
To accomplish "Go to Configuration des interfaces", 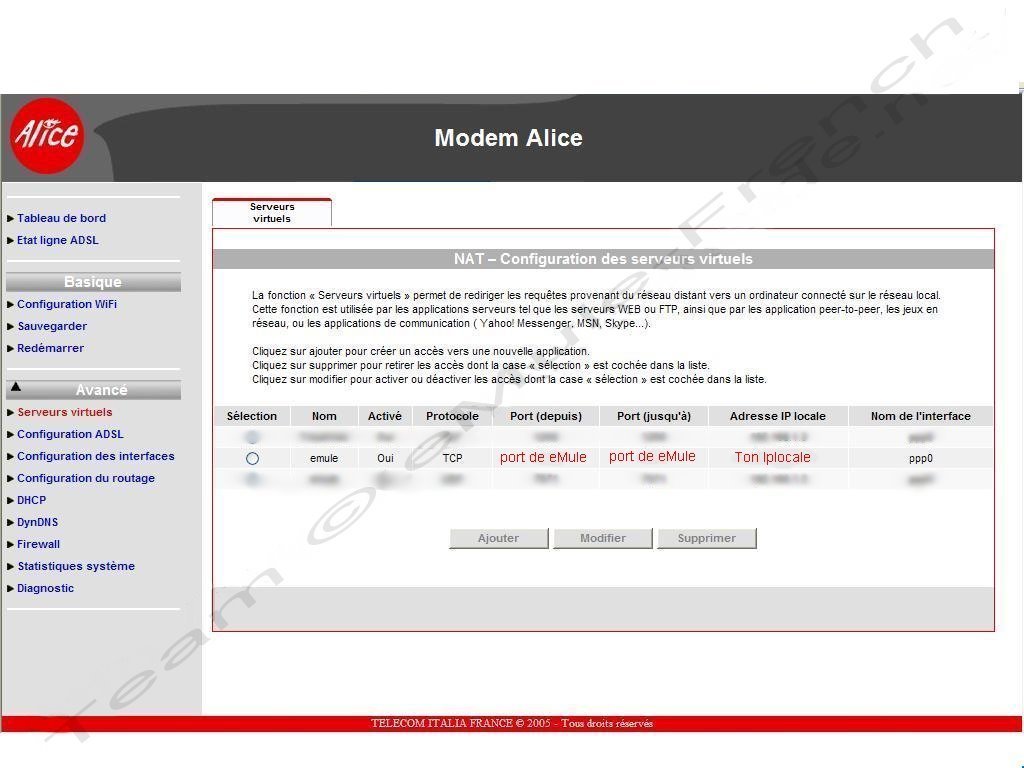I will 95,456.
